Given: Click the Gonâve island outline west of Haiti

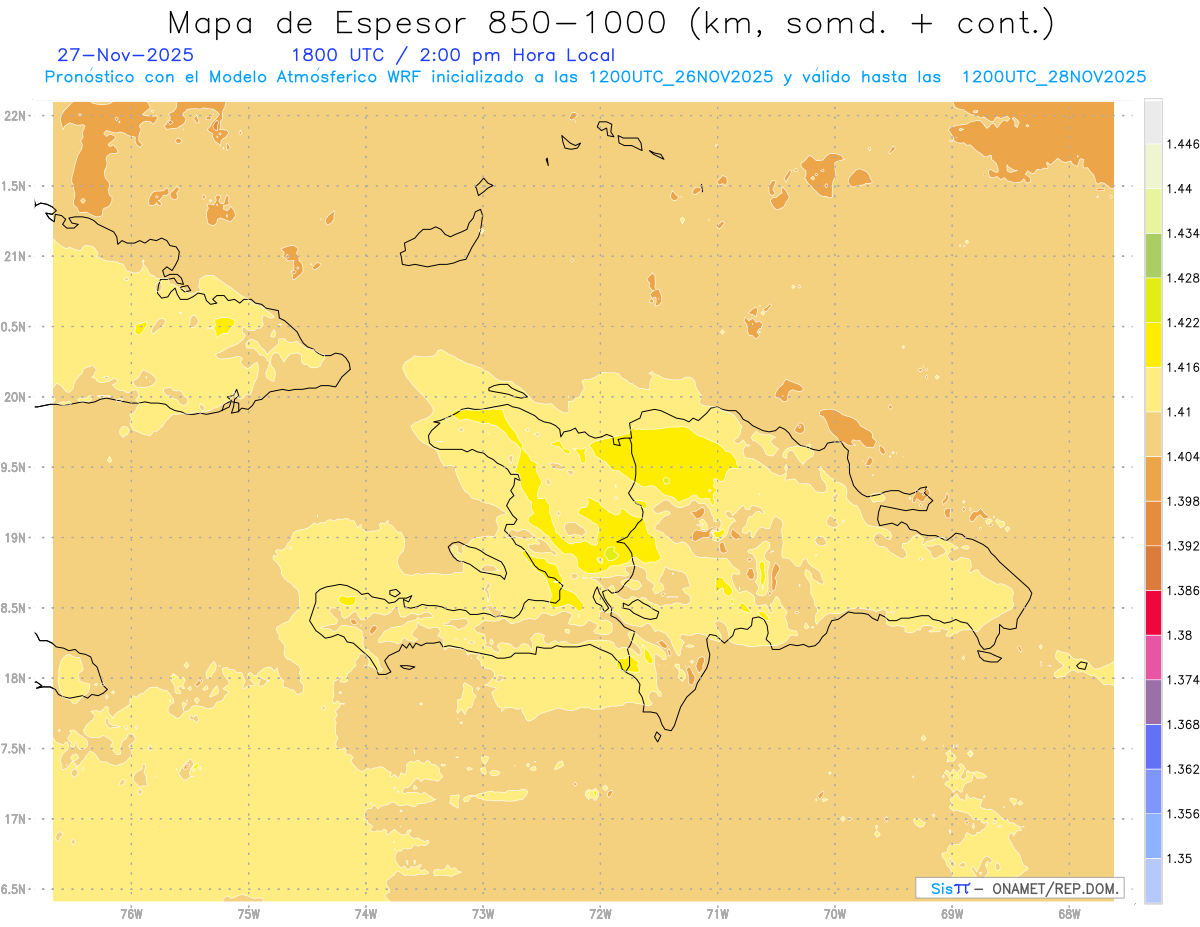Looking at the screenshot, I should 477,559.
